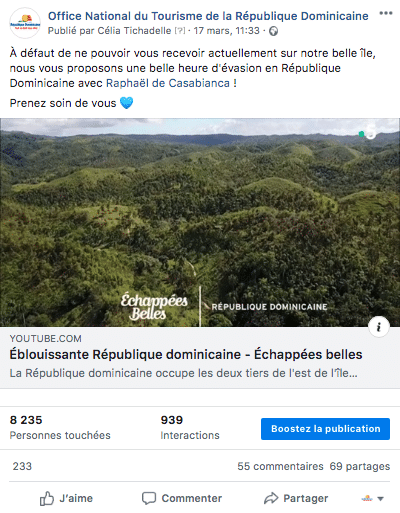Click the Commenter speech bubble icon
This screenshot has width=400, height=513.
pyautogui.click(x=149, y=499)
